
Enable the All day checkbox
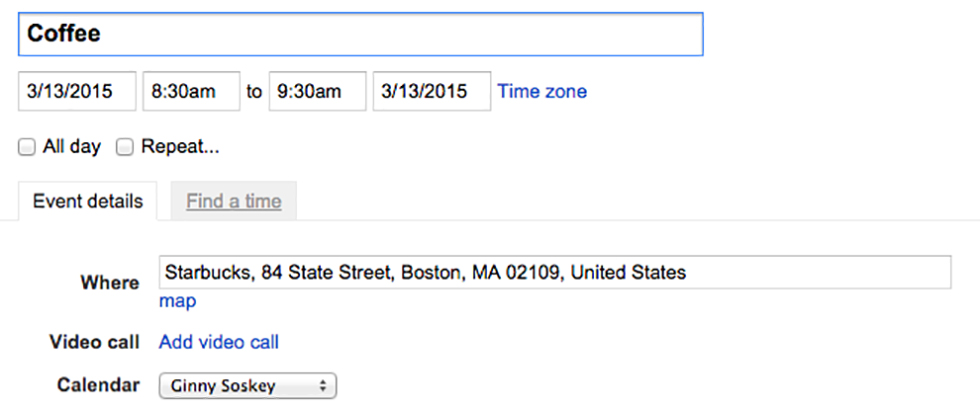27,147
